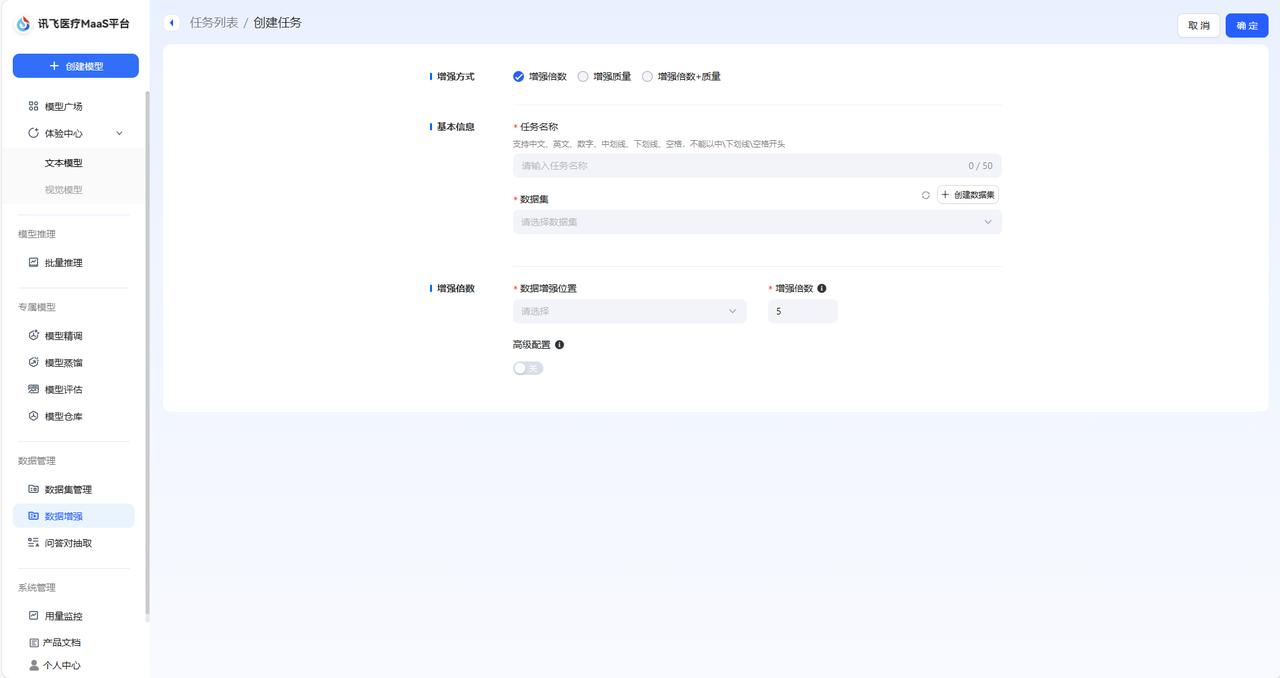Viewport: 1280px width, 678px height.
Task: Refresh the dataset list icon
Action: [926, 195]
